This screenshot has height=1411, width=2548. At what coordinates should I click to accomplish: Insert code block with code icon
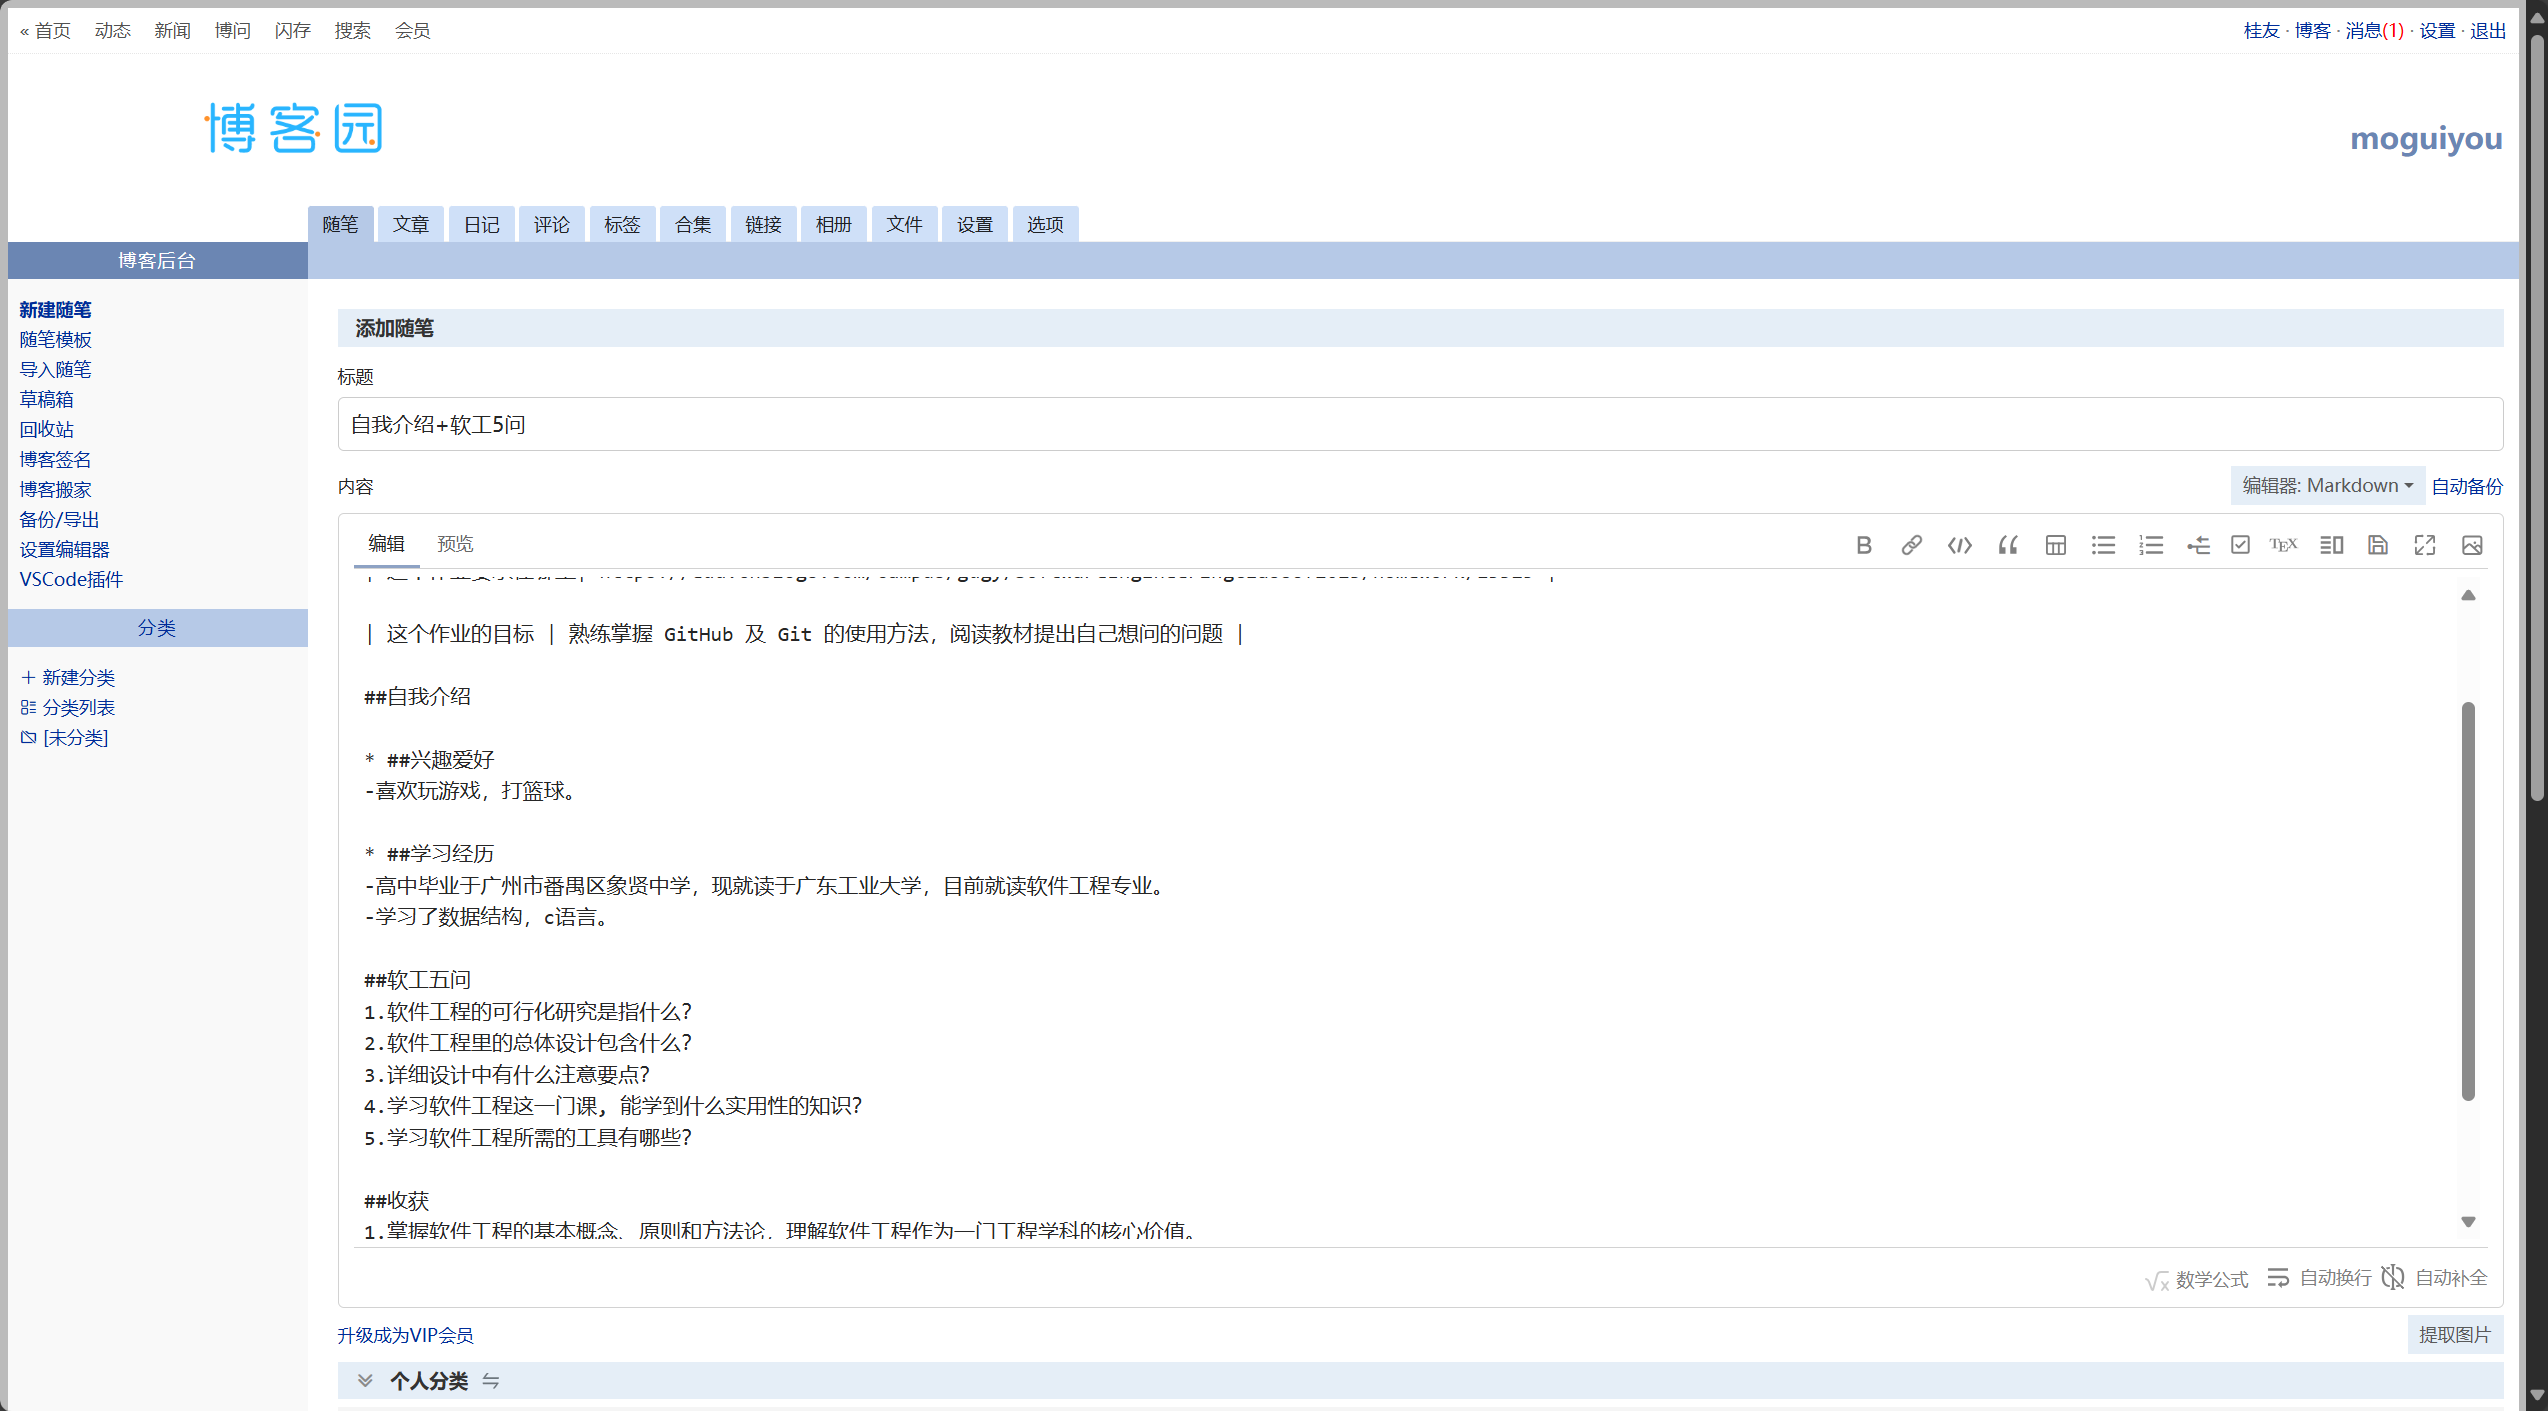(1959, 545)
